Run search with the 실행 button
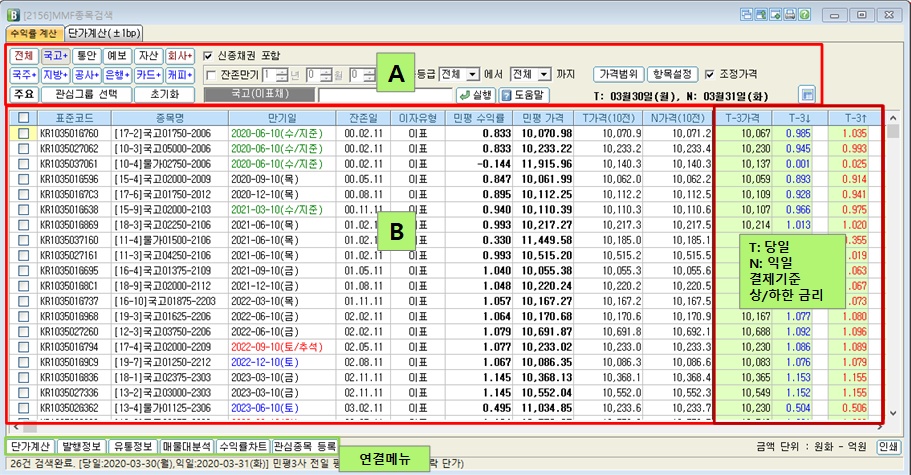 click(x=476, y=95)
